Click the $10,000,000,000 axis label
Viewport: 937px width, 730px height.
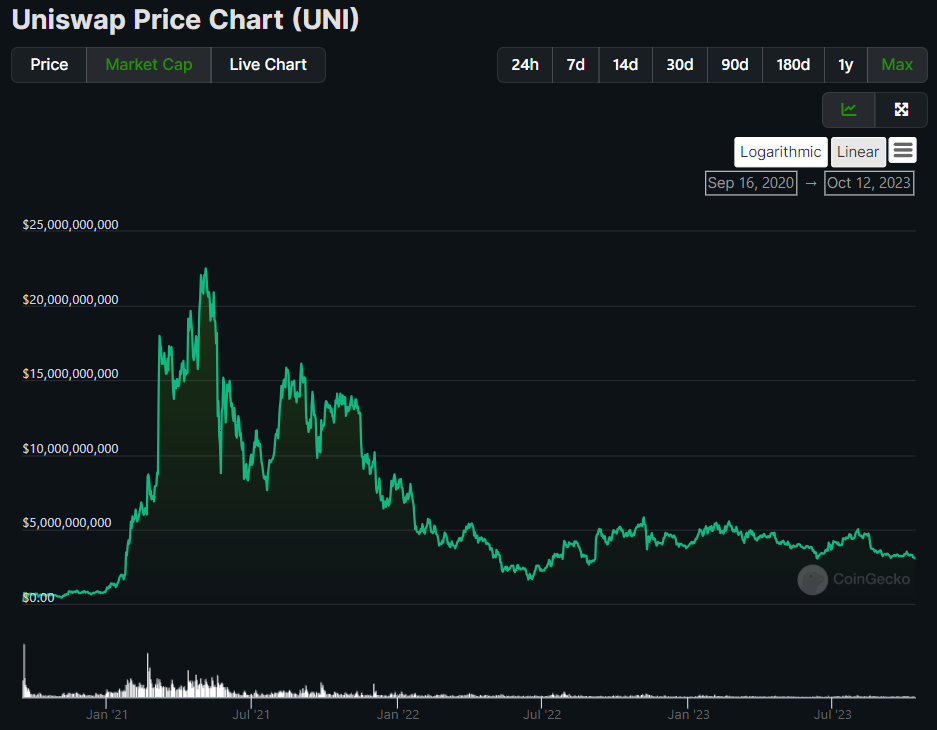tap(71, 449)
